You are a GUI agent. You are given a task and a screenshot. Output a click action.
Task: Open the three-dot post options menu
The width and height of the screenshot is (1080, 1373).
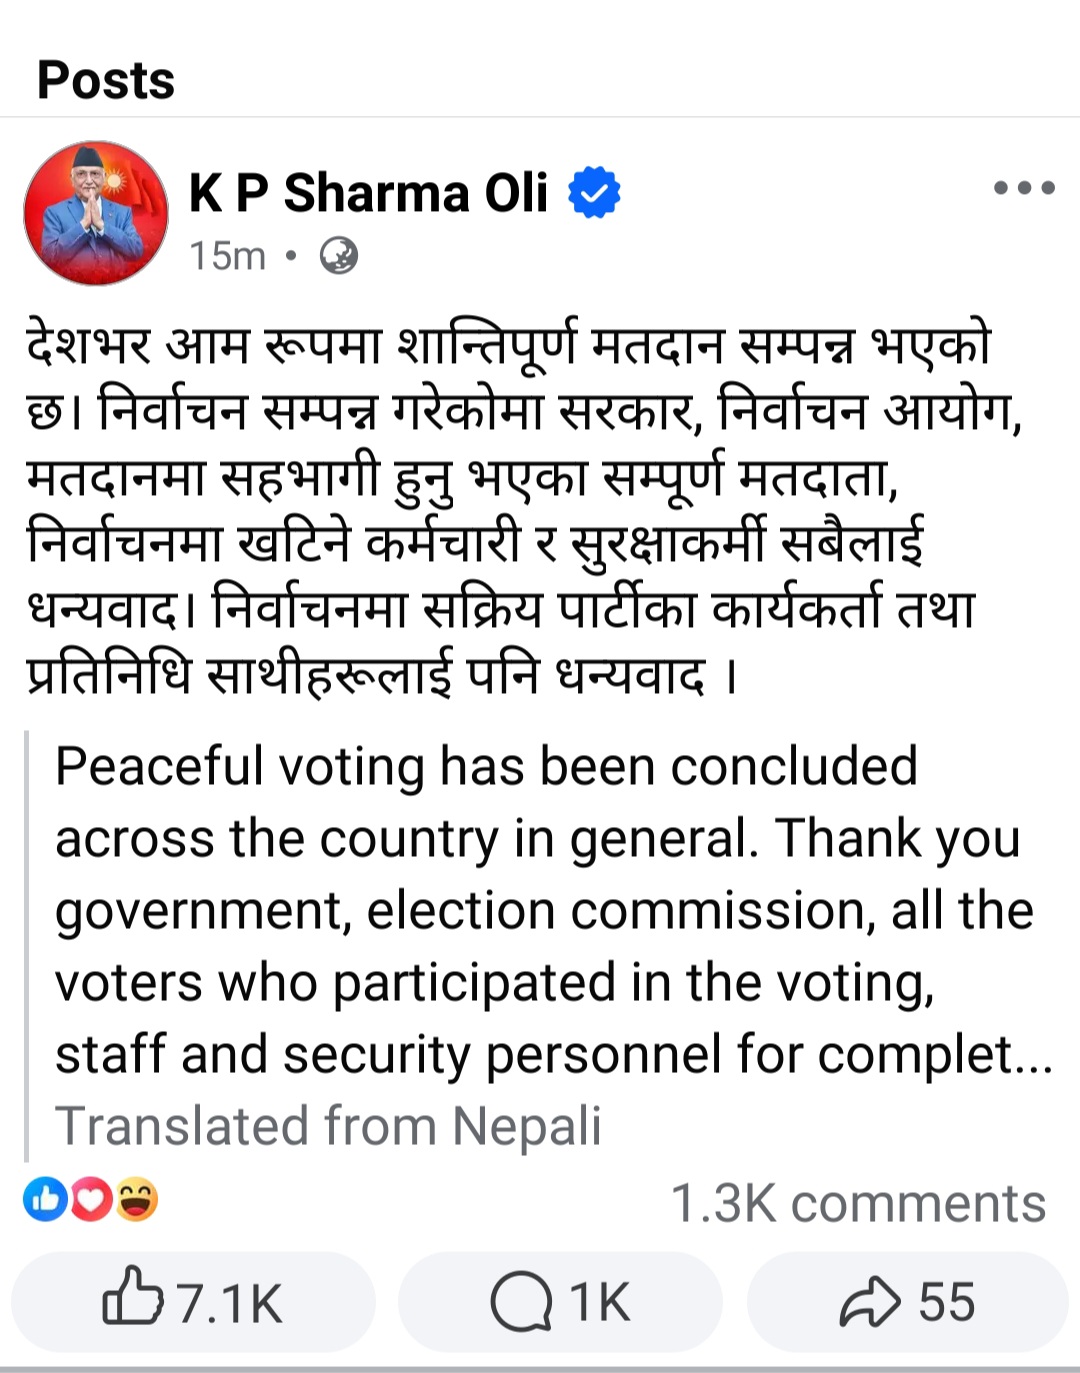pyautogui.click(x=1024, y=188)
